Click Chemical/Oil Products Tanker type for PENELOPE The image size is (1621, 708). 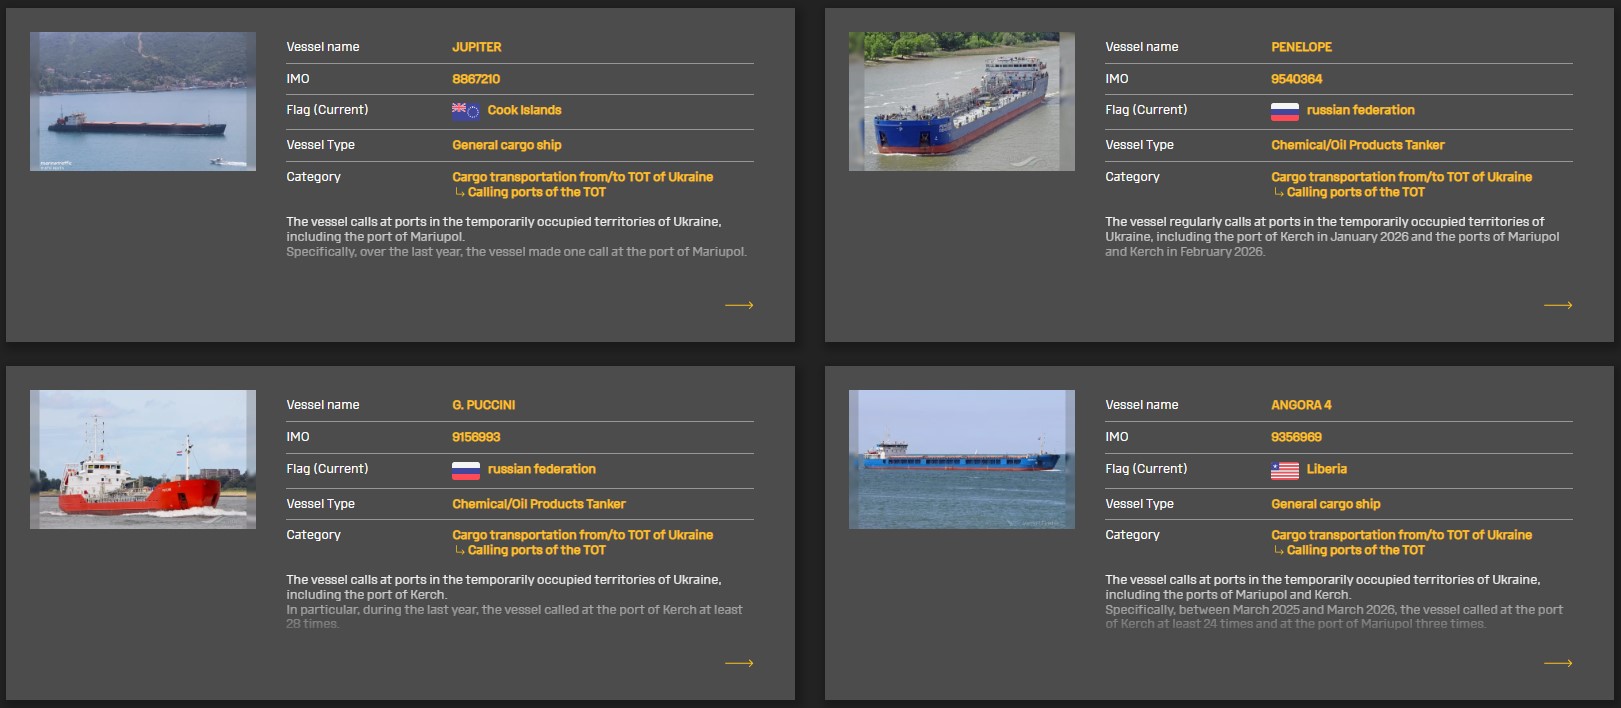(1357, 145)
